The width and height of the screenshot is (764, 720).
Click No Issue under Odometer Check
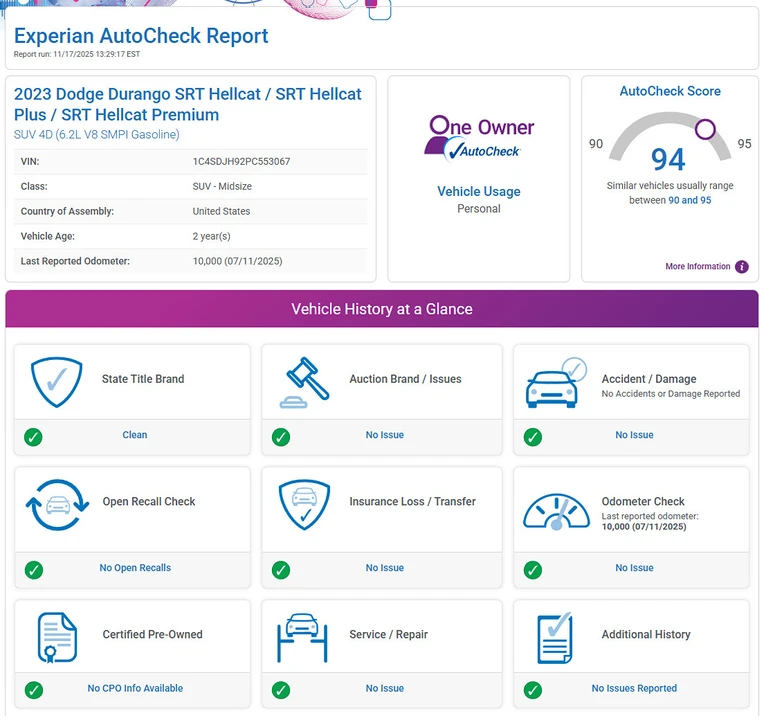[x=634, y=568]
